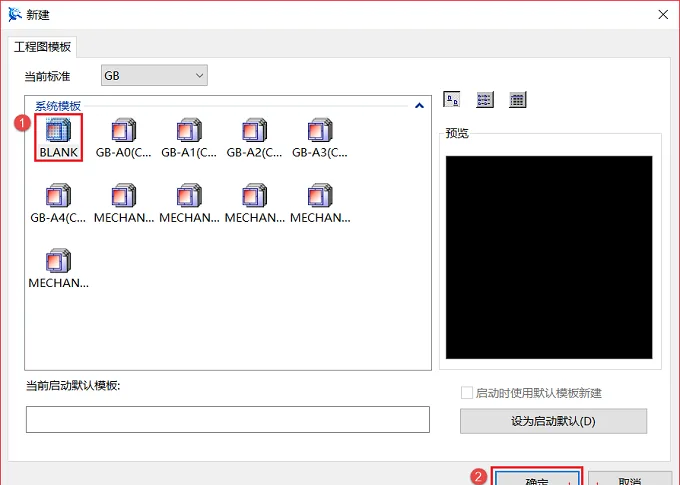The height and width of the screenshot is (485, 680).
Task: Click the 当前启动默认模板 text field
Action: coord(228,419)
